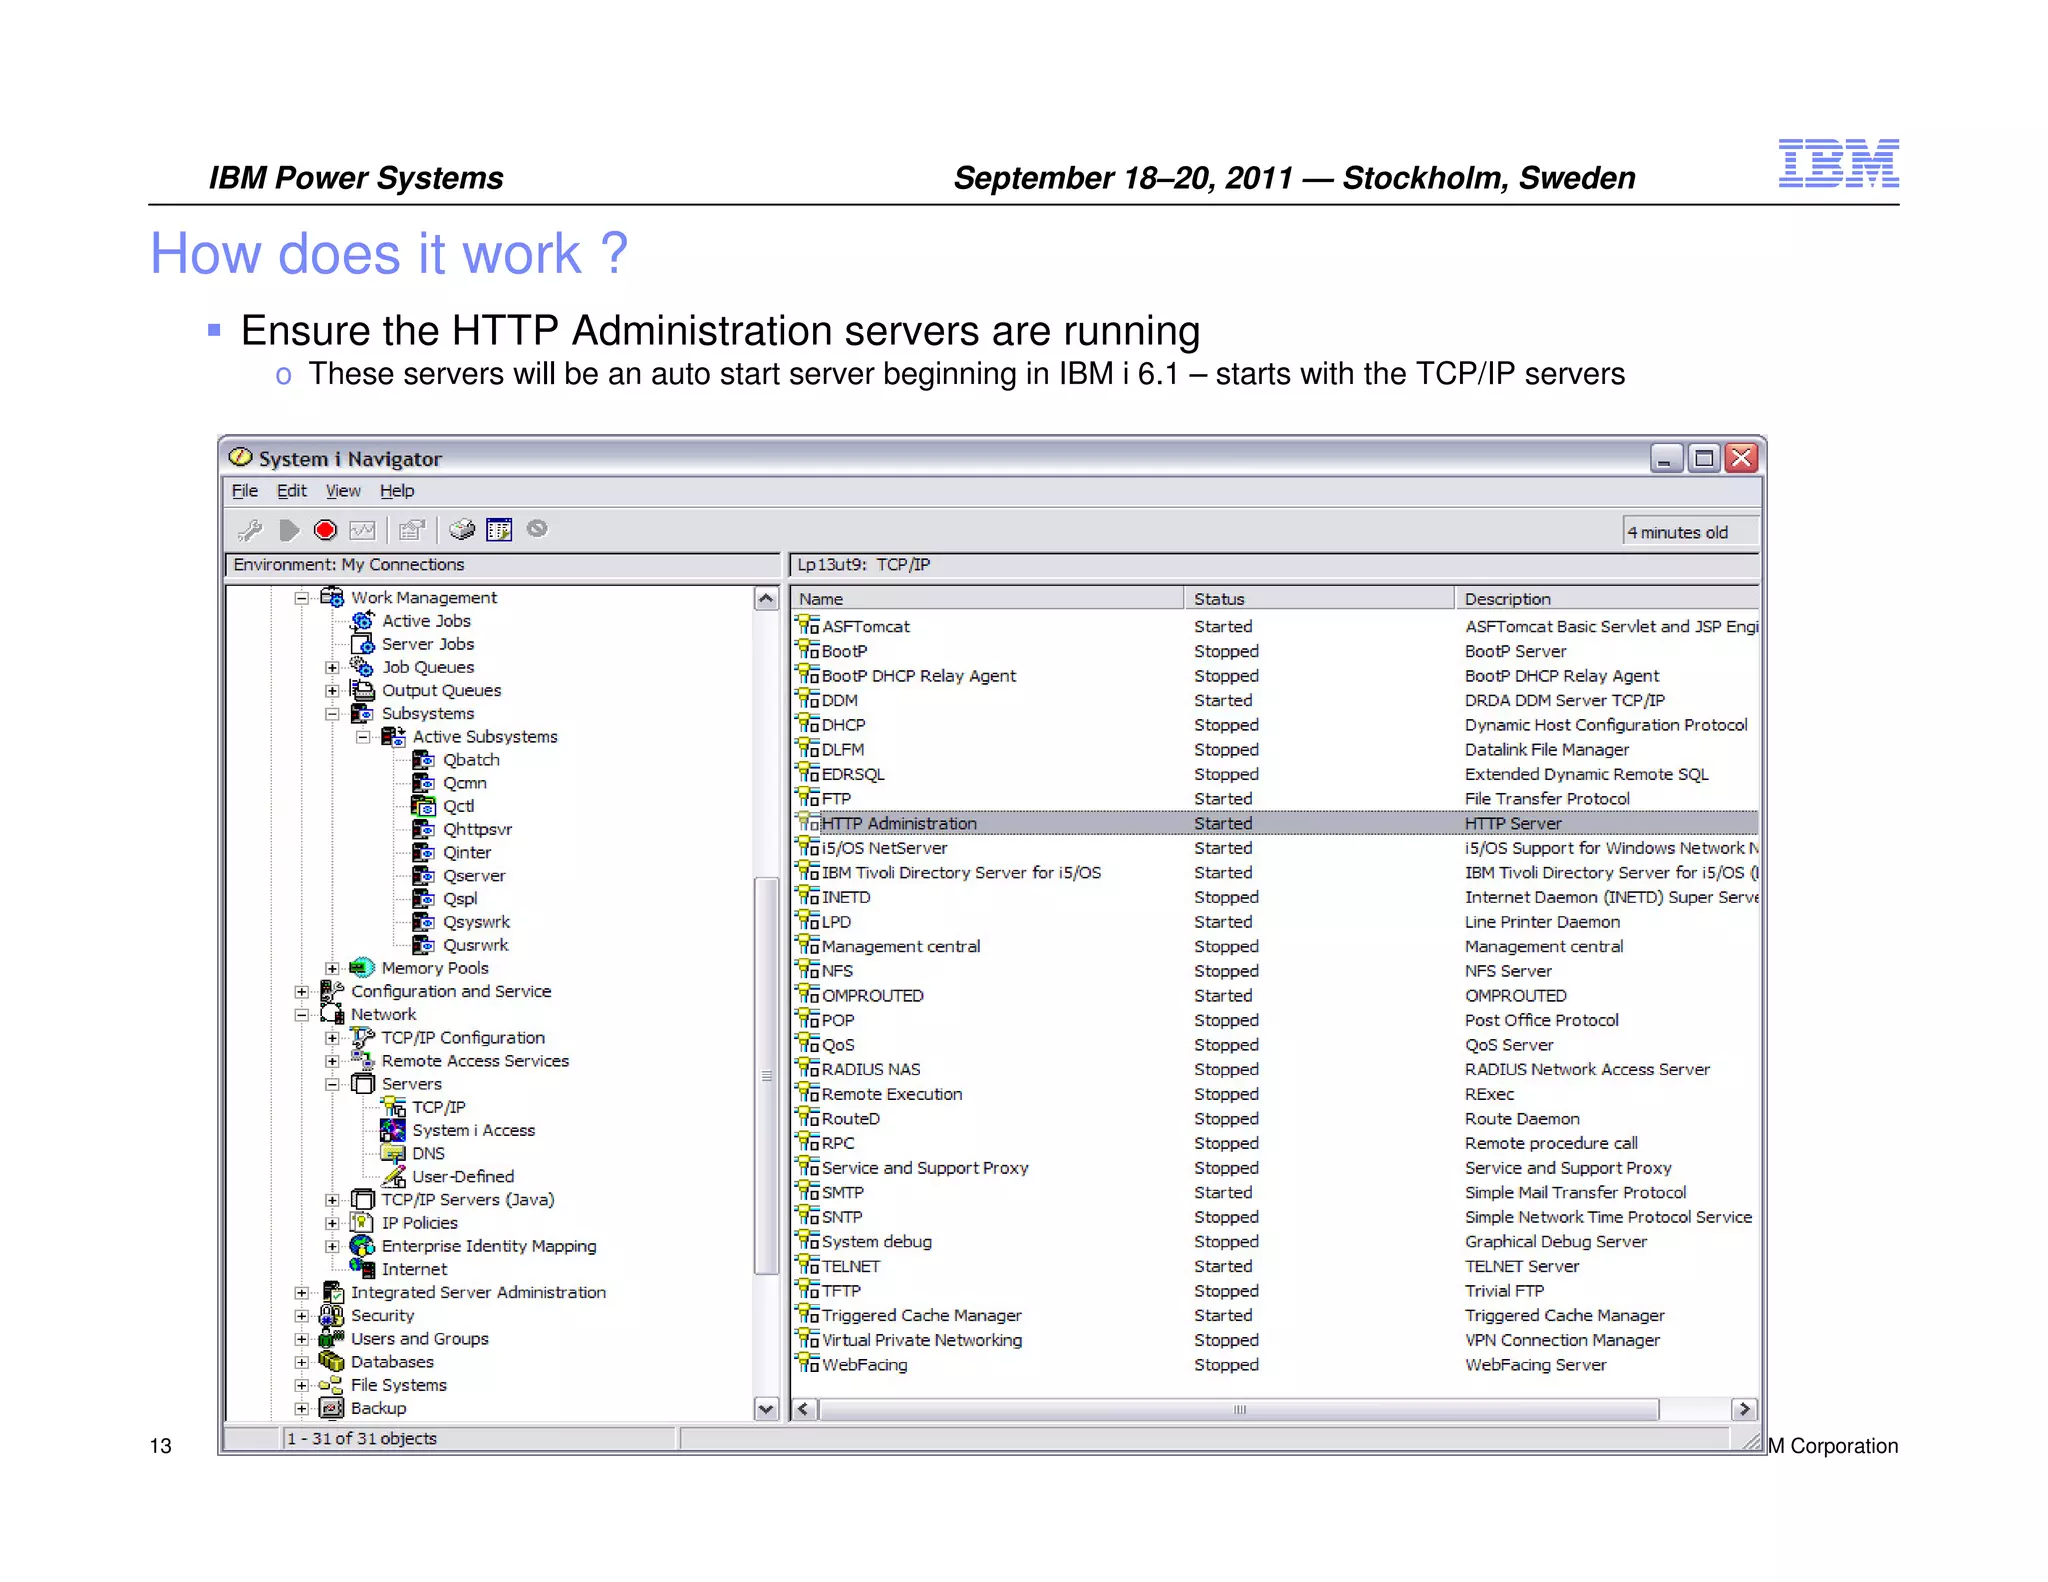This screenshot has height=1582, width=2048.
Task: Expand the Remote Access Services node
Action: (332, 1061)
